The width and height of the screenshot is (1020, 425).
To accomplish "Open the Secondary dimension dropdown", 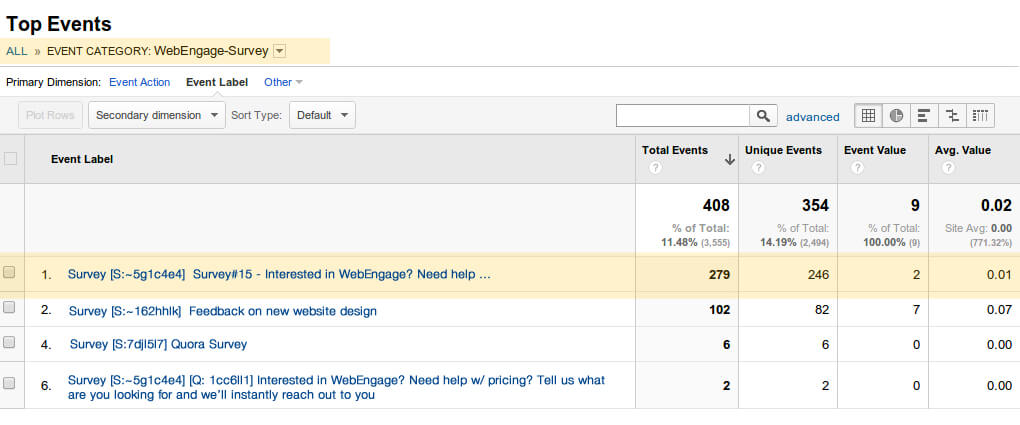I will pyautogui.click(x=157, y=115).
